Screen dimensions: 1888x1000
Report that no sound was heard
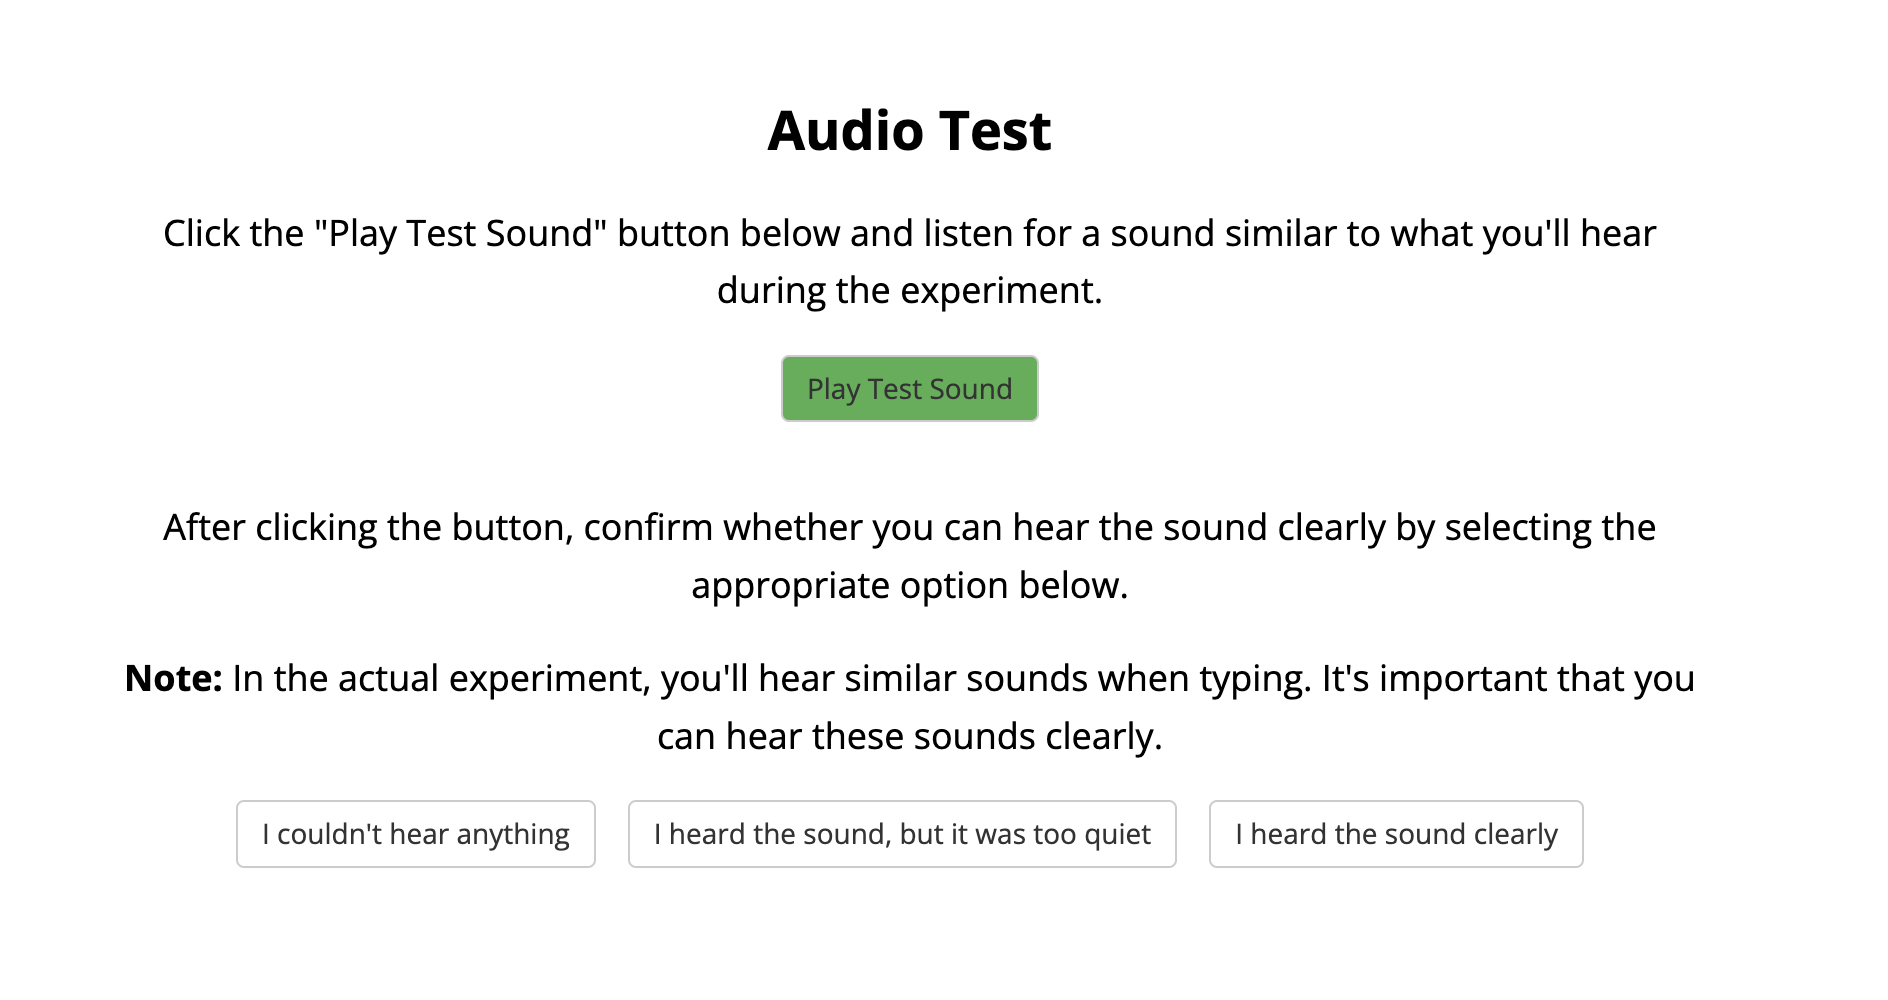(x=416, y=834)
